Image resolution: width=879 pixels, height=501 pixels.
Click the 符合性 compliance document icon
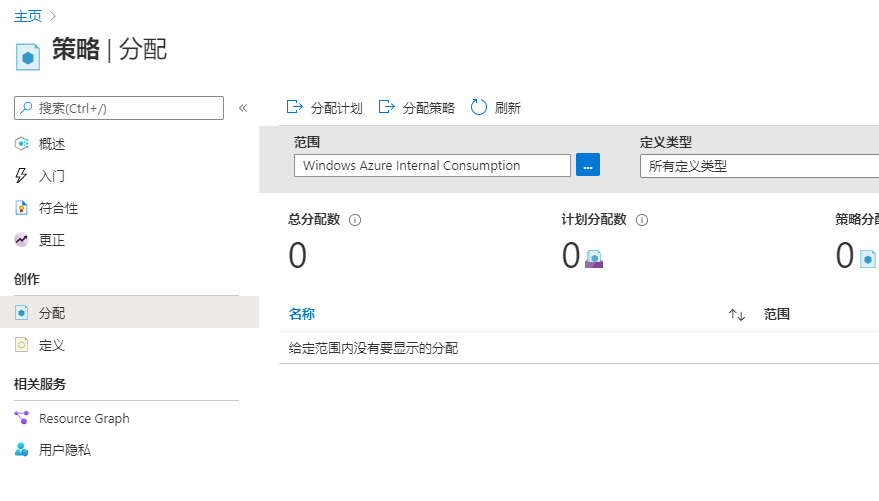(x=21, y=208)
